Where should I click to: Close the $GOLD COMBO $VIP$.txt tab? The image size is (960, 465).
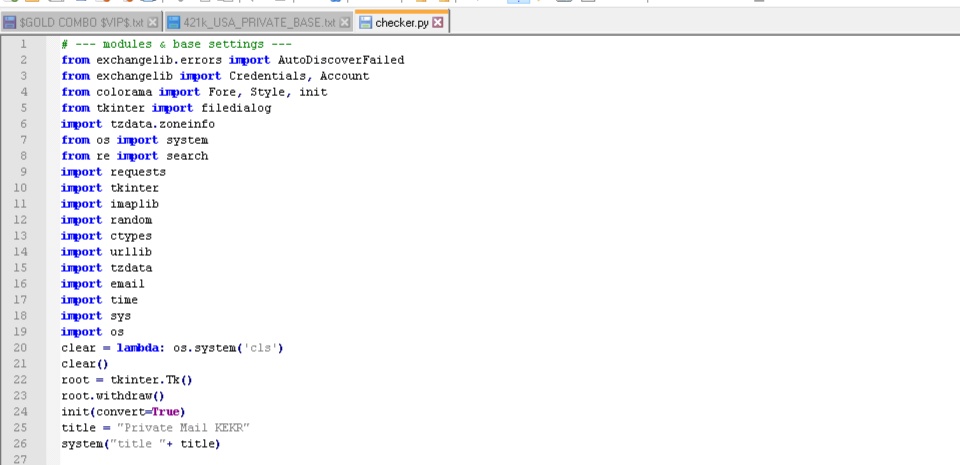(152, 22)
